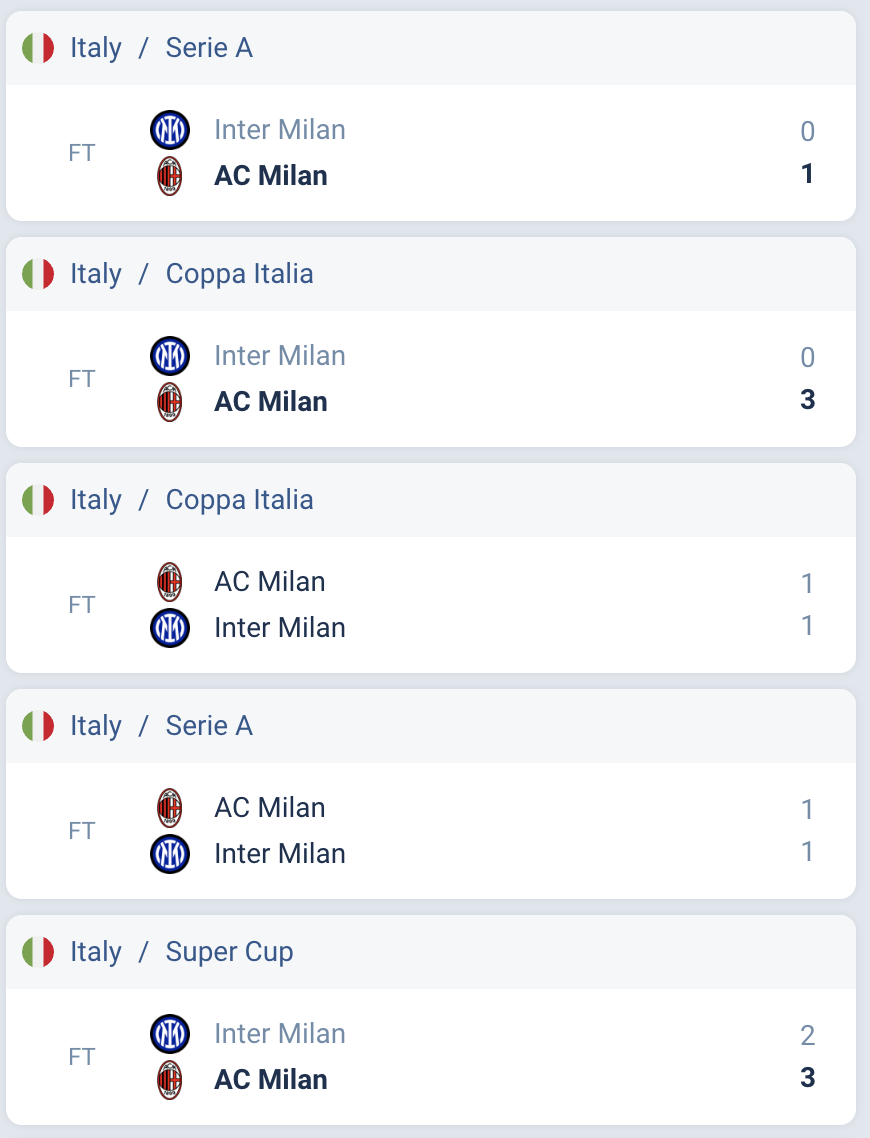Click AC Milan crest in Serie A 1-1 match

(170, 808)
